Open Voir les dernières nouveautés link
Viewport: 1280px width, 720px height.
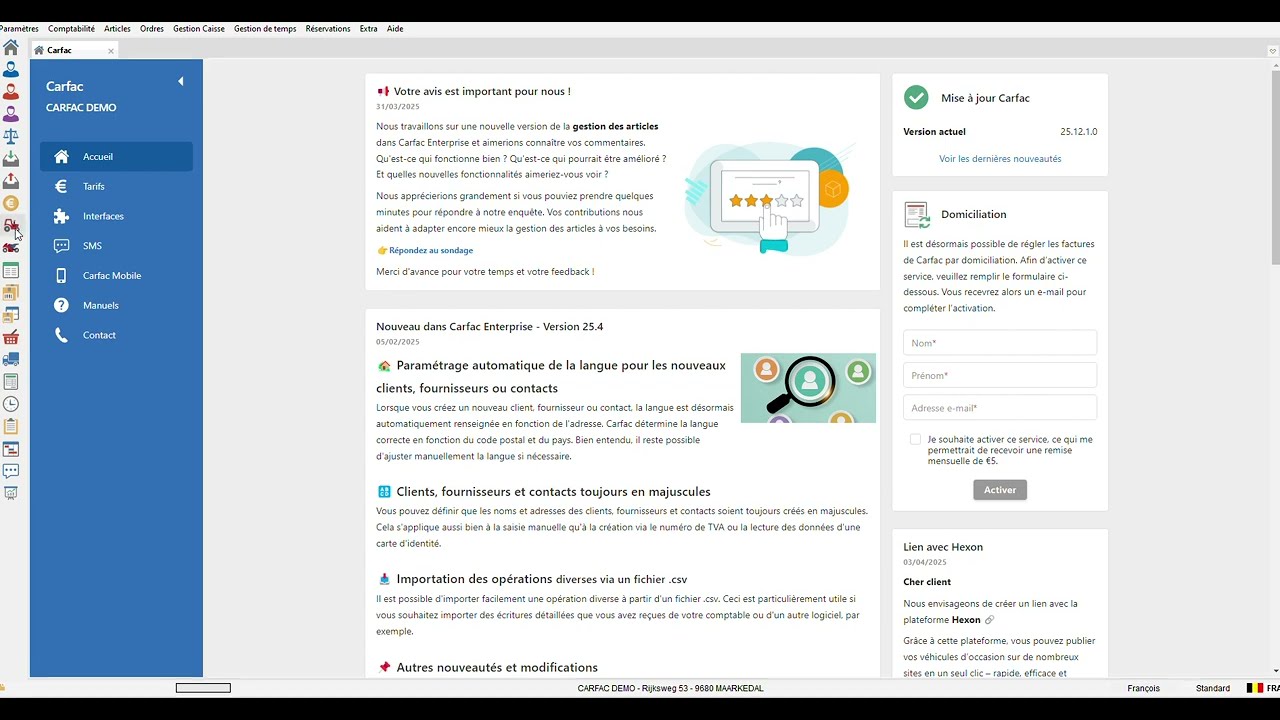click(x=1000, y=159)
